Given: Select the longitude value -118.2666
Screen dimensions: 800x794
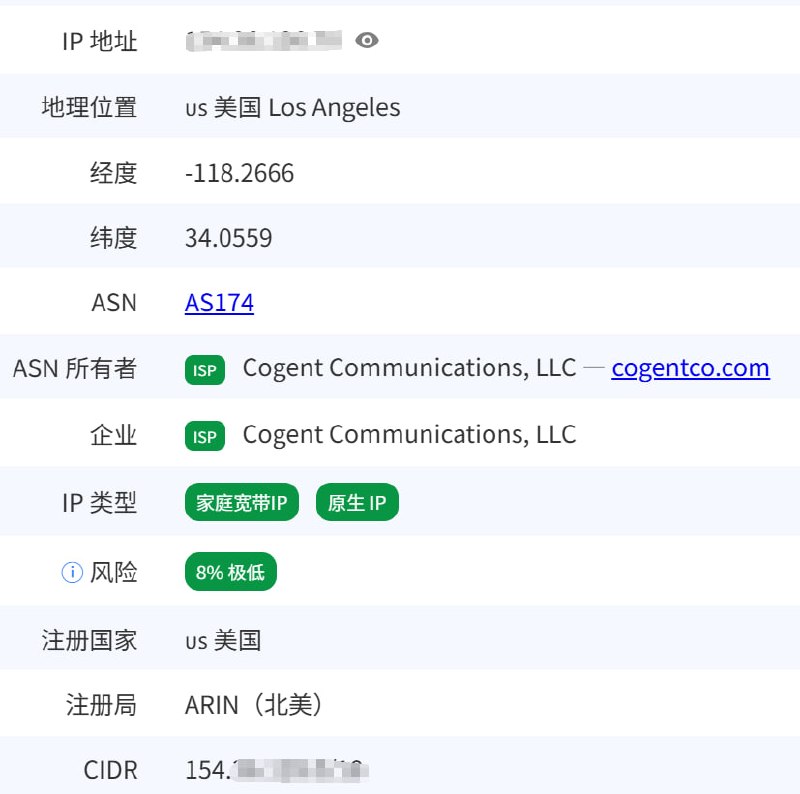Looking at the screenshot, I should click(239, 173).
